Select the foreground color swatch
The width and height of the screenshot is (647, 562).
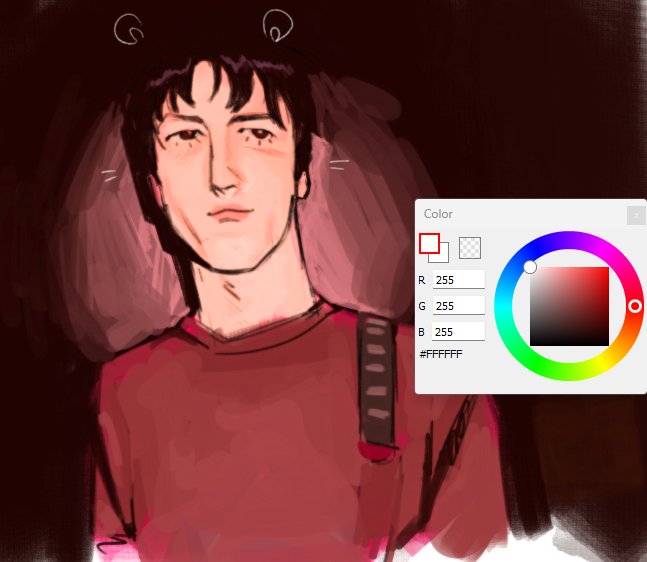(x=429, y=243)
